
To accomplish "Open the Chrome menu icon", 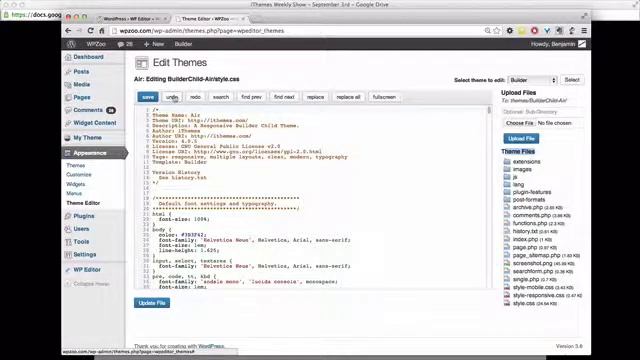I will (x=584, y=31).
